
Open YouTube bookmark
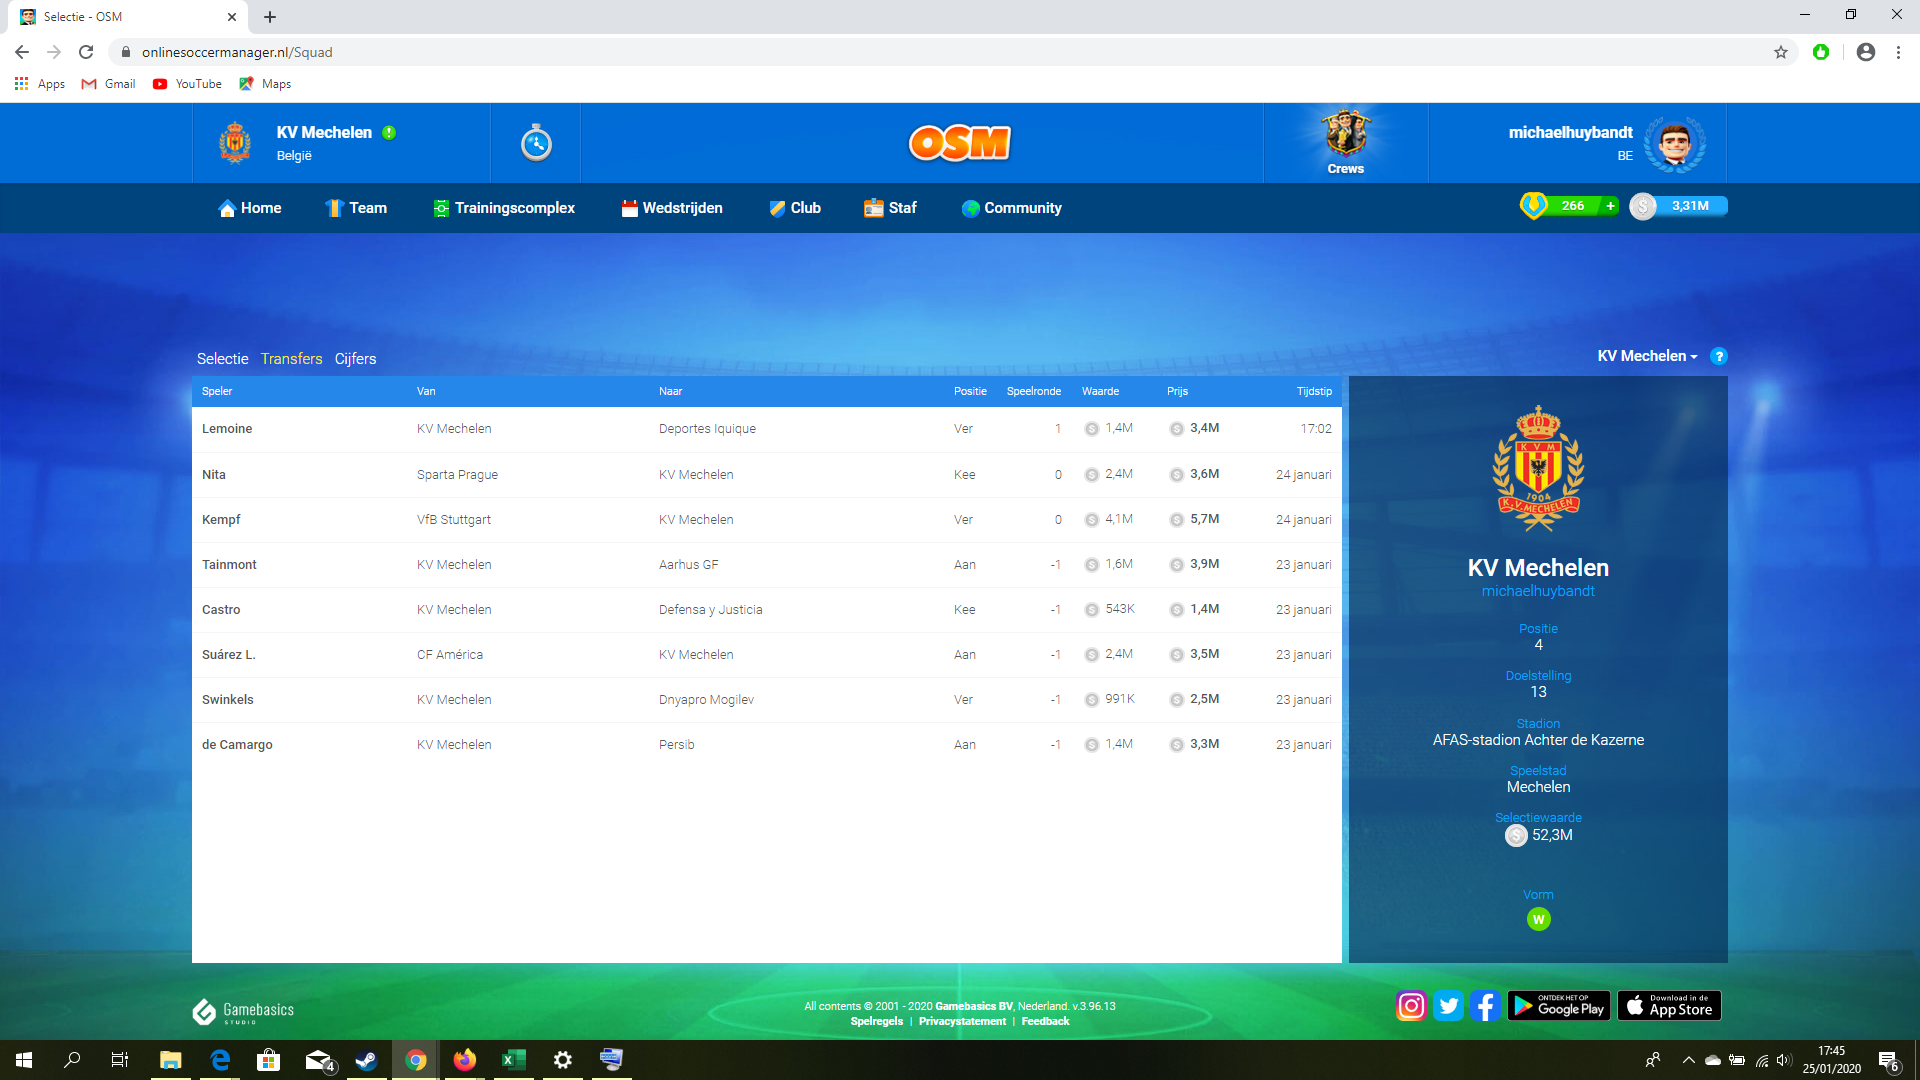[187, 84]
